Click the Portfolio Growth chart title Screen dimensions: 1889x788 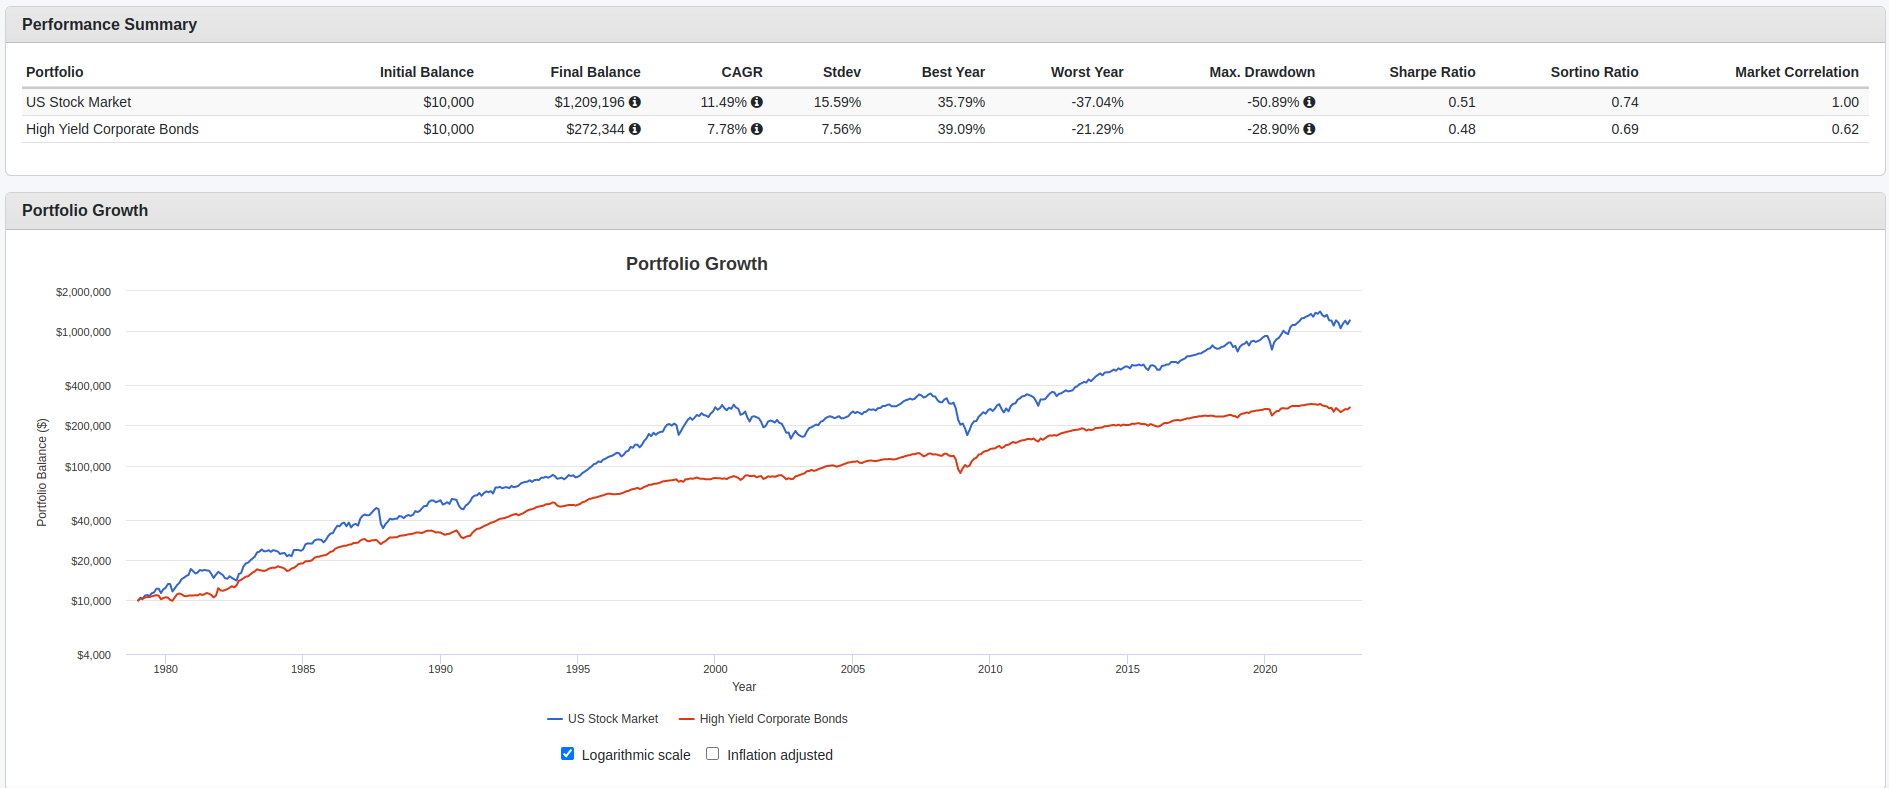(x=696, y=264)
